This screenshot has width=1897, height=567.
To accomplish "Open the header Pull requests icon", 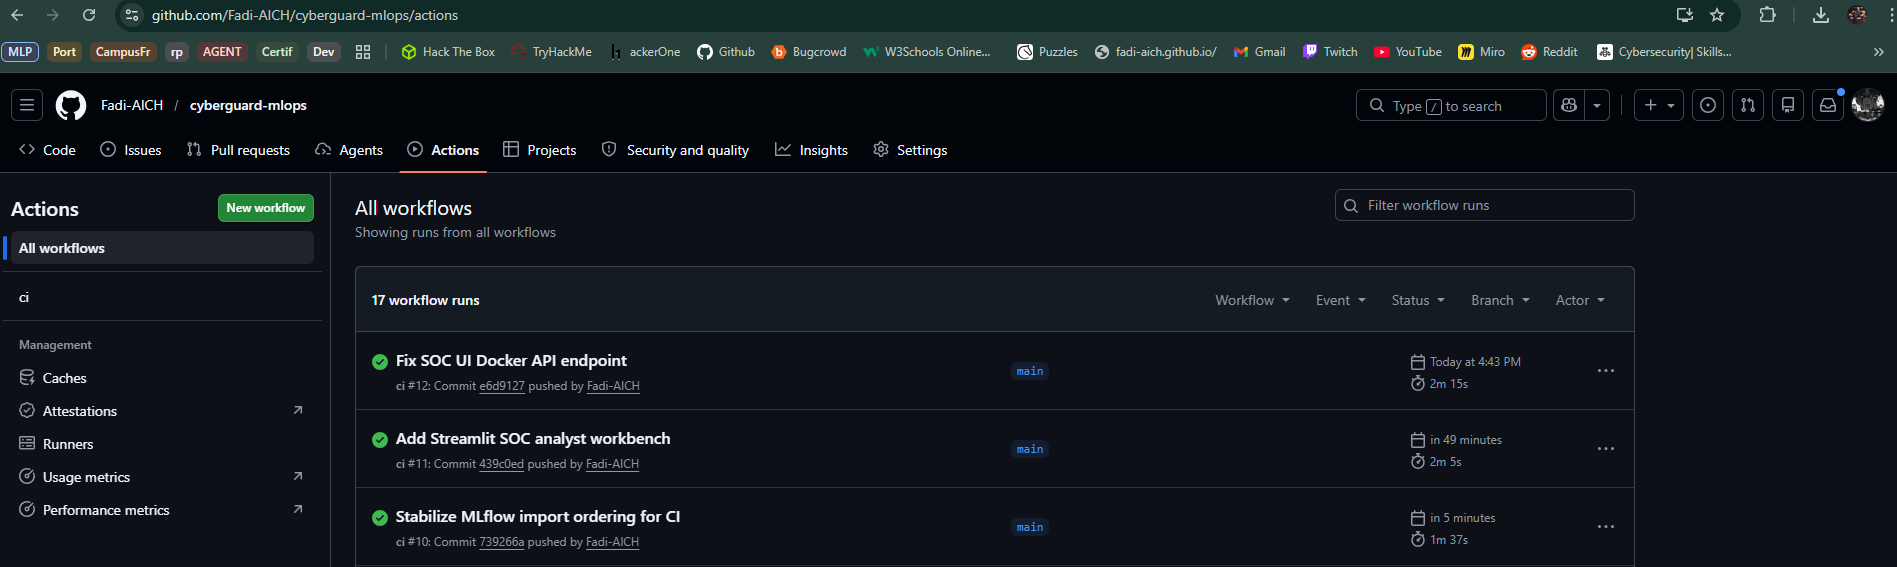I will coord(1748,105).
